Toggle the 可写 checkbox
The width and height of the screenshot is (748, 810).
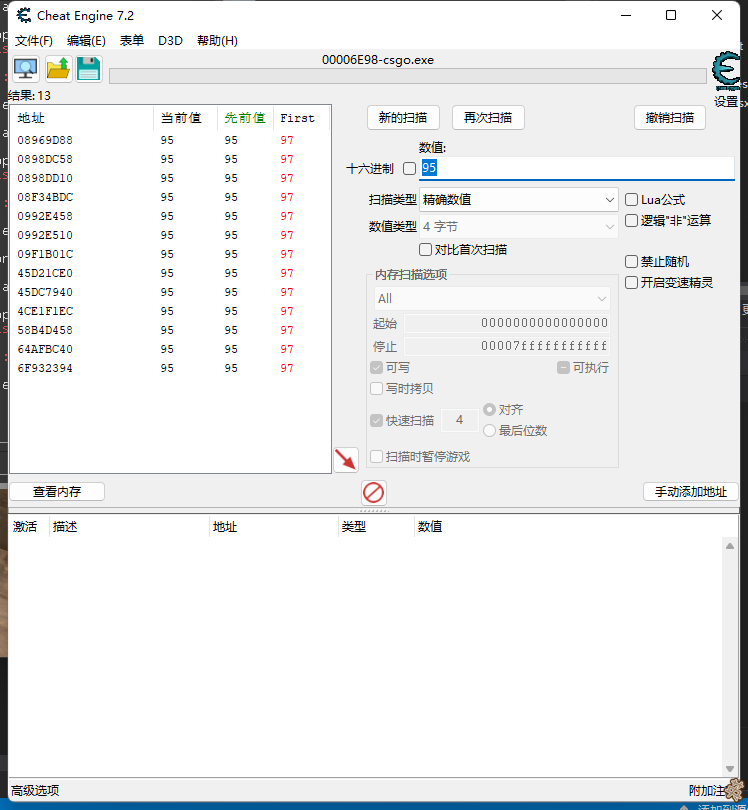pyautogui.click(x=377, y=368)
